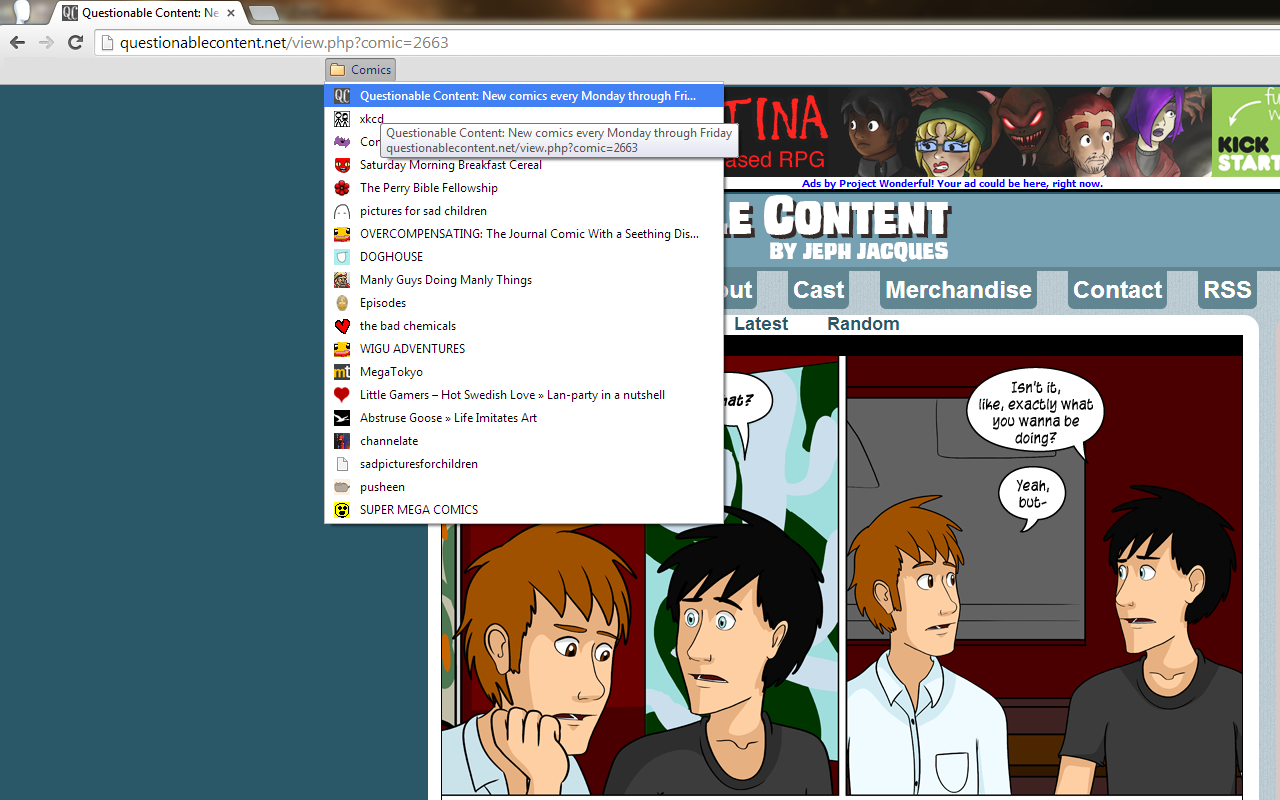Click the Random comic link
The width and height of the screenshot is (1280, 800).
click(863, 323)
